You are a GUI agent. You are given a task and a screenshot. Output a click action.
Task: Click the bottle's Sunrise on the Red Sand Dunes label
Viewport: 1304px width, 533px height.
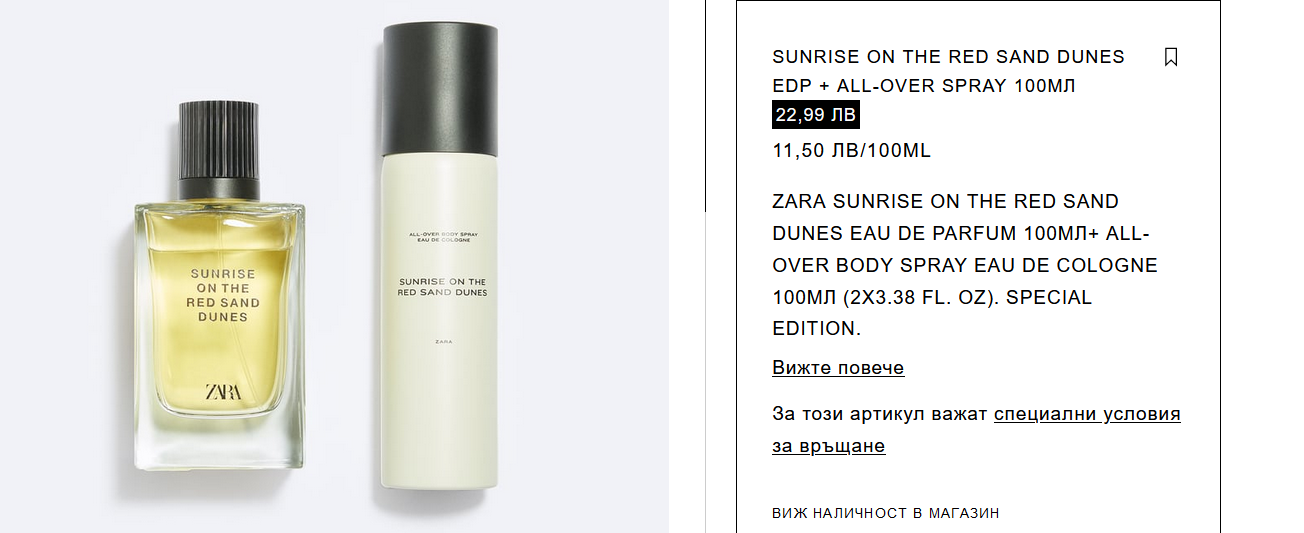click(x=223, y=295)
